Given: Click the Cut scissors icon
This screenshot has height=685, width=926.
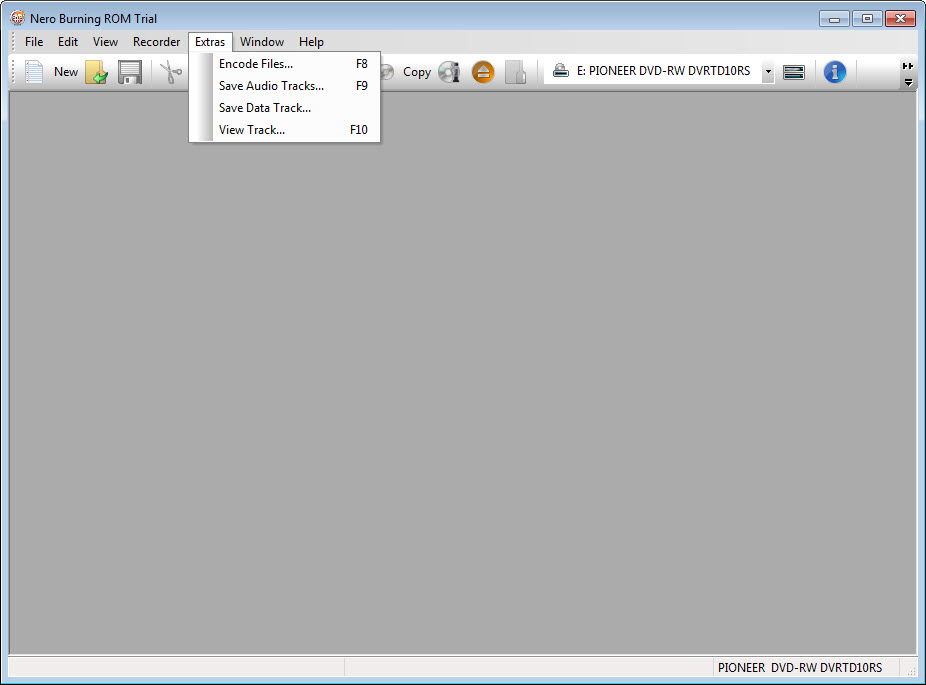Looking at the screenshot, I should (x=171, y=72).
